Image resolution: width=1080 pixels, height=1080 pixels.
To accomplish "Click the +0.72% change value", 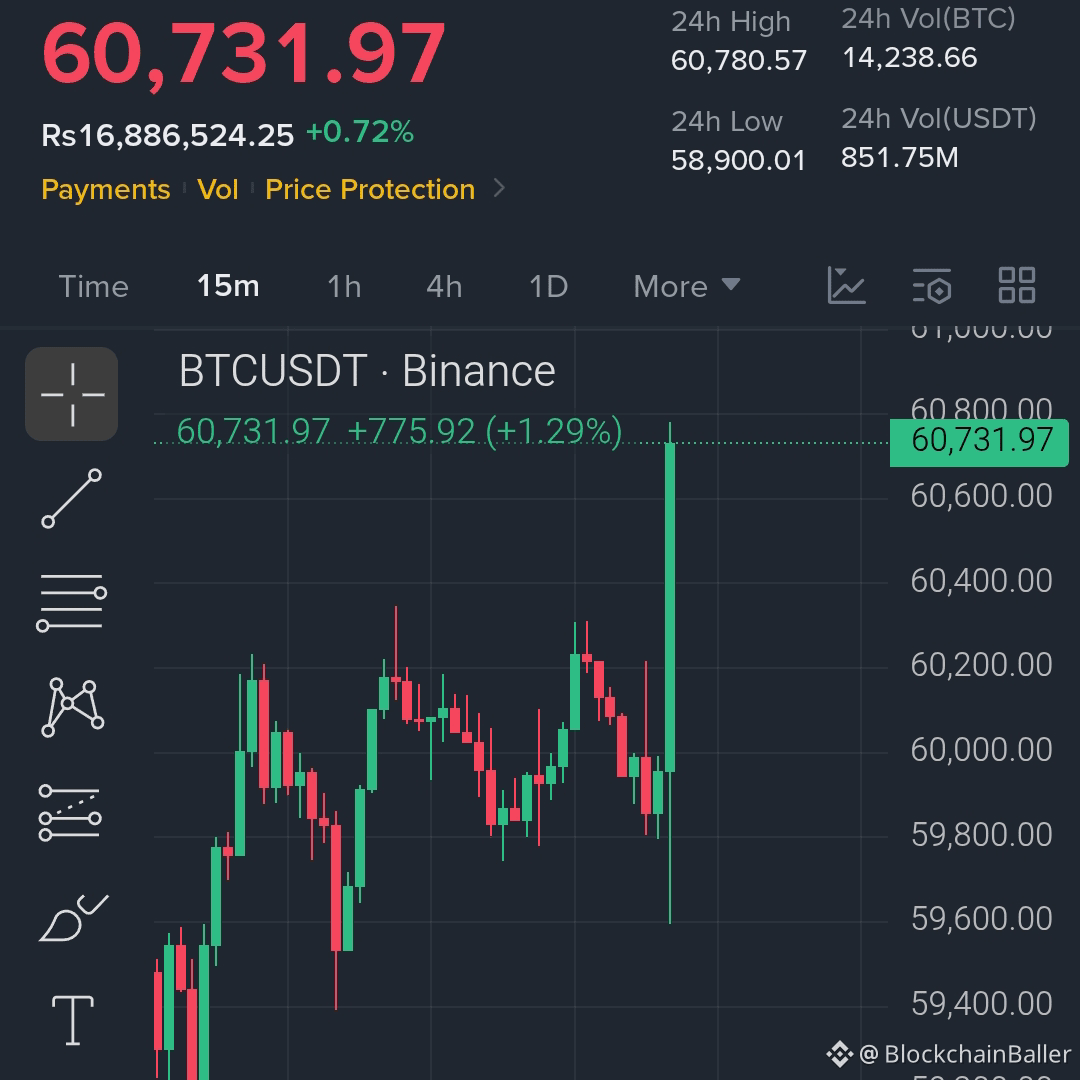I will click(360, 132).
